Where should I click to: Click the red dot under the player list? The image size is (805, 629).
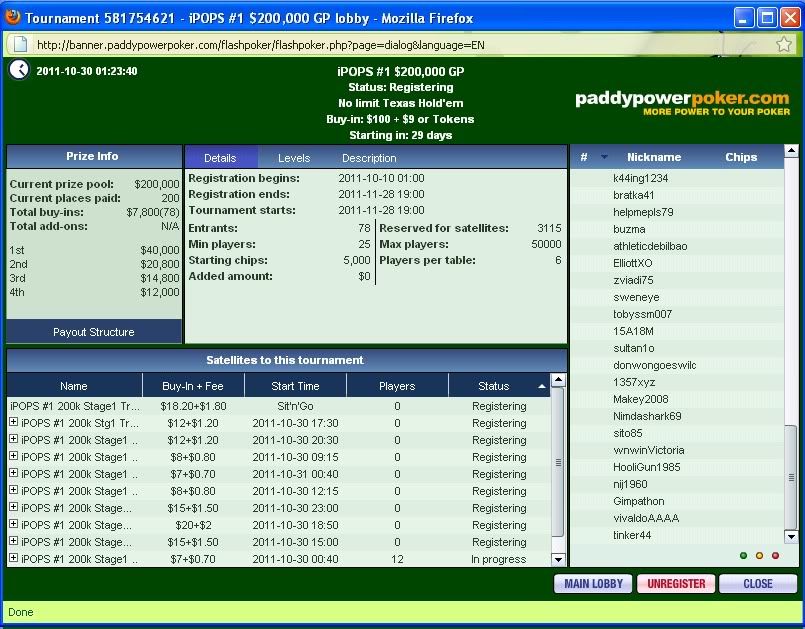775,556
